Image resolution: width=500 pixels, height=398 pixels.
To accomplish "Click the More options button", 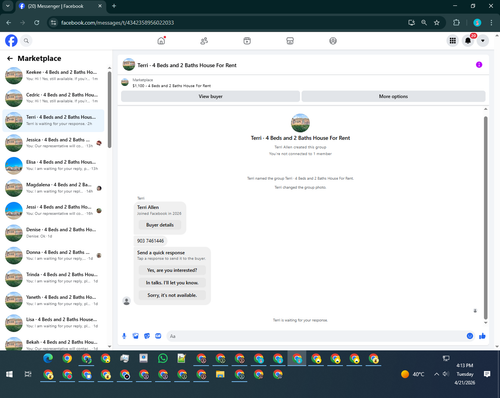I will [393, 96].
